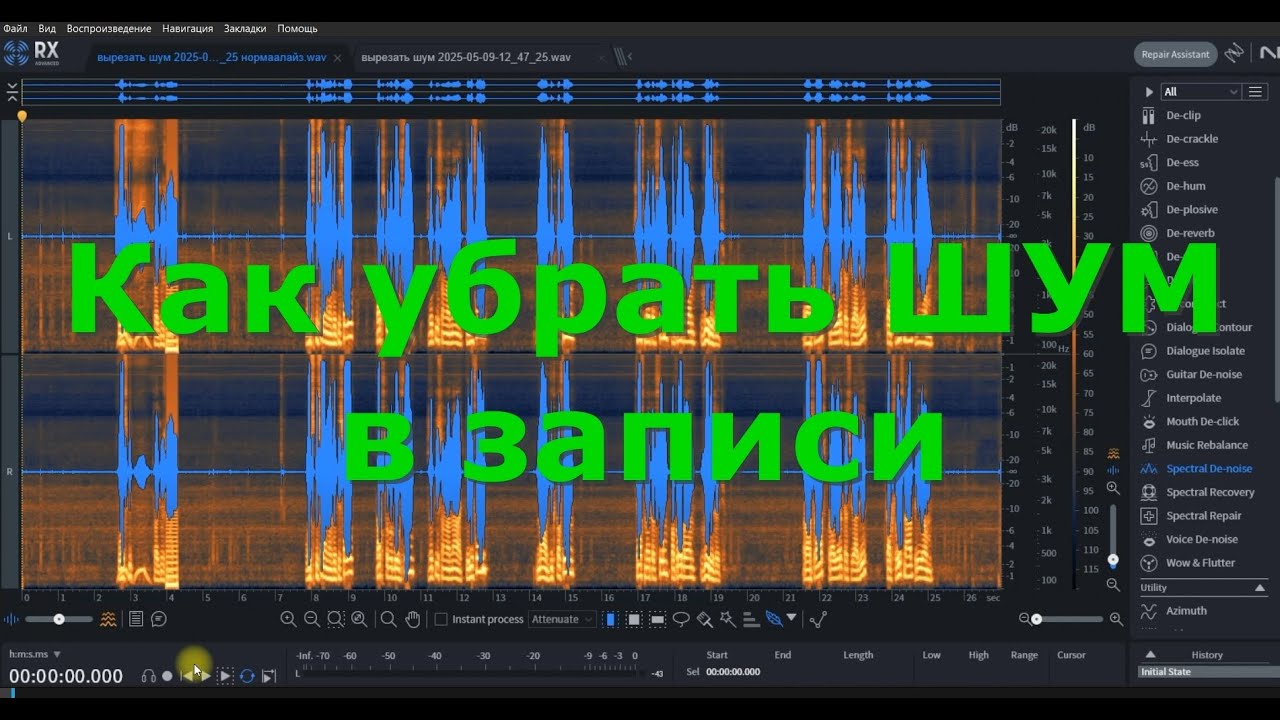Screen dimensions: 1280x720
Task: Open the Помощь menu
Action: click(297, 29)
